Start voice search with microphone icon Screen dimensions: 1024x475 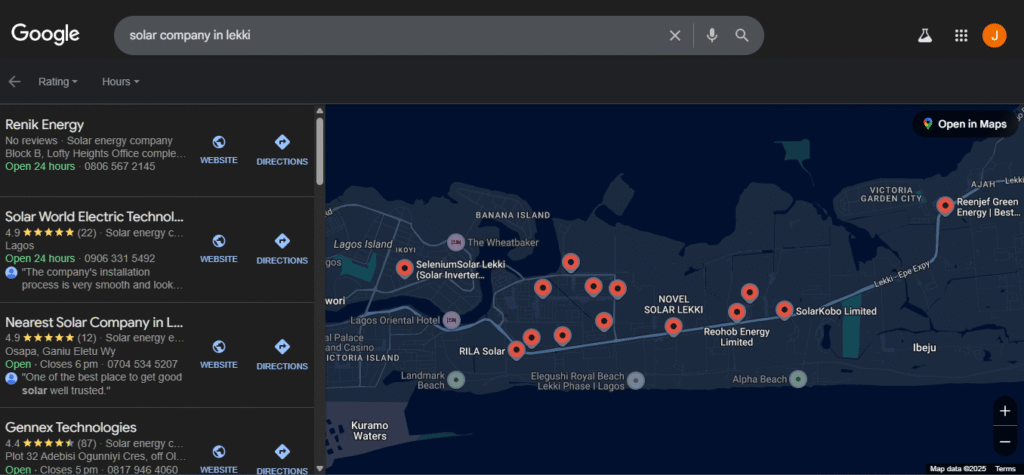711,35
